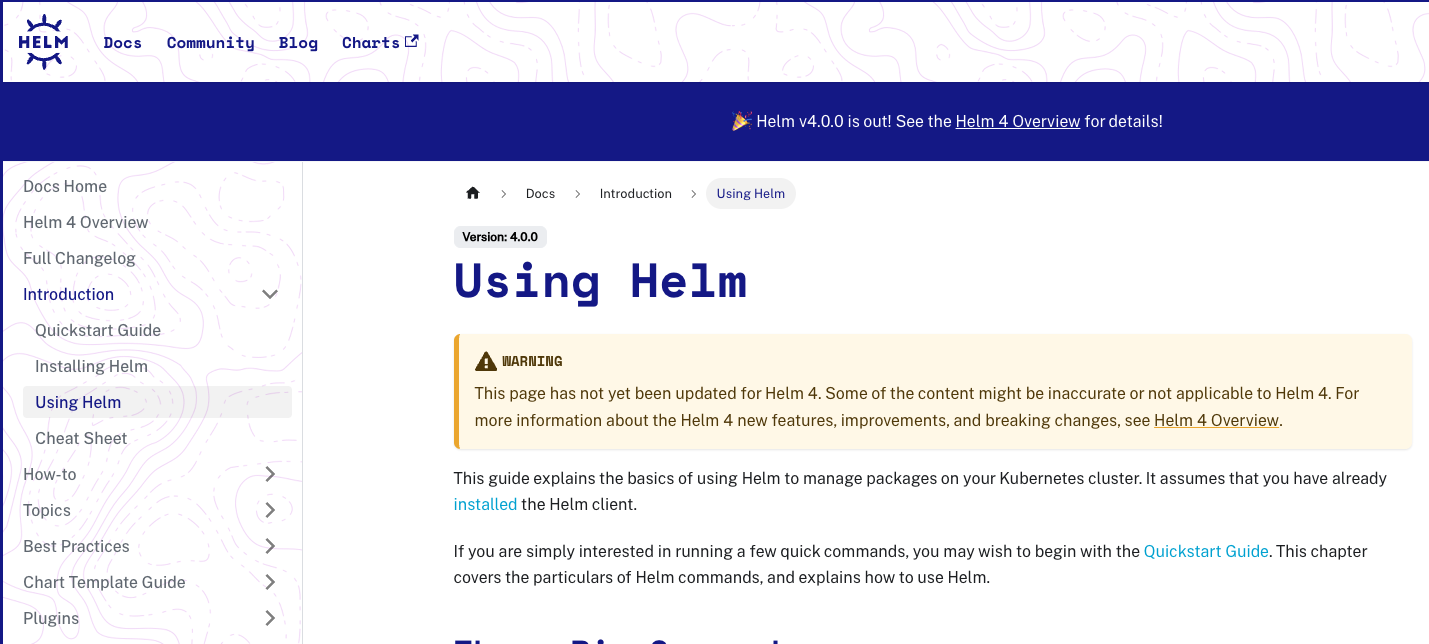Go to Docs in the breadcrumb
Viewport: 1429px width, 644px height.
point(540,194)
